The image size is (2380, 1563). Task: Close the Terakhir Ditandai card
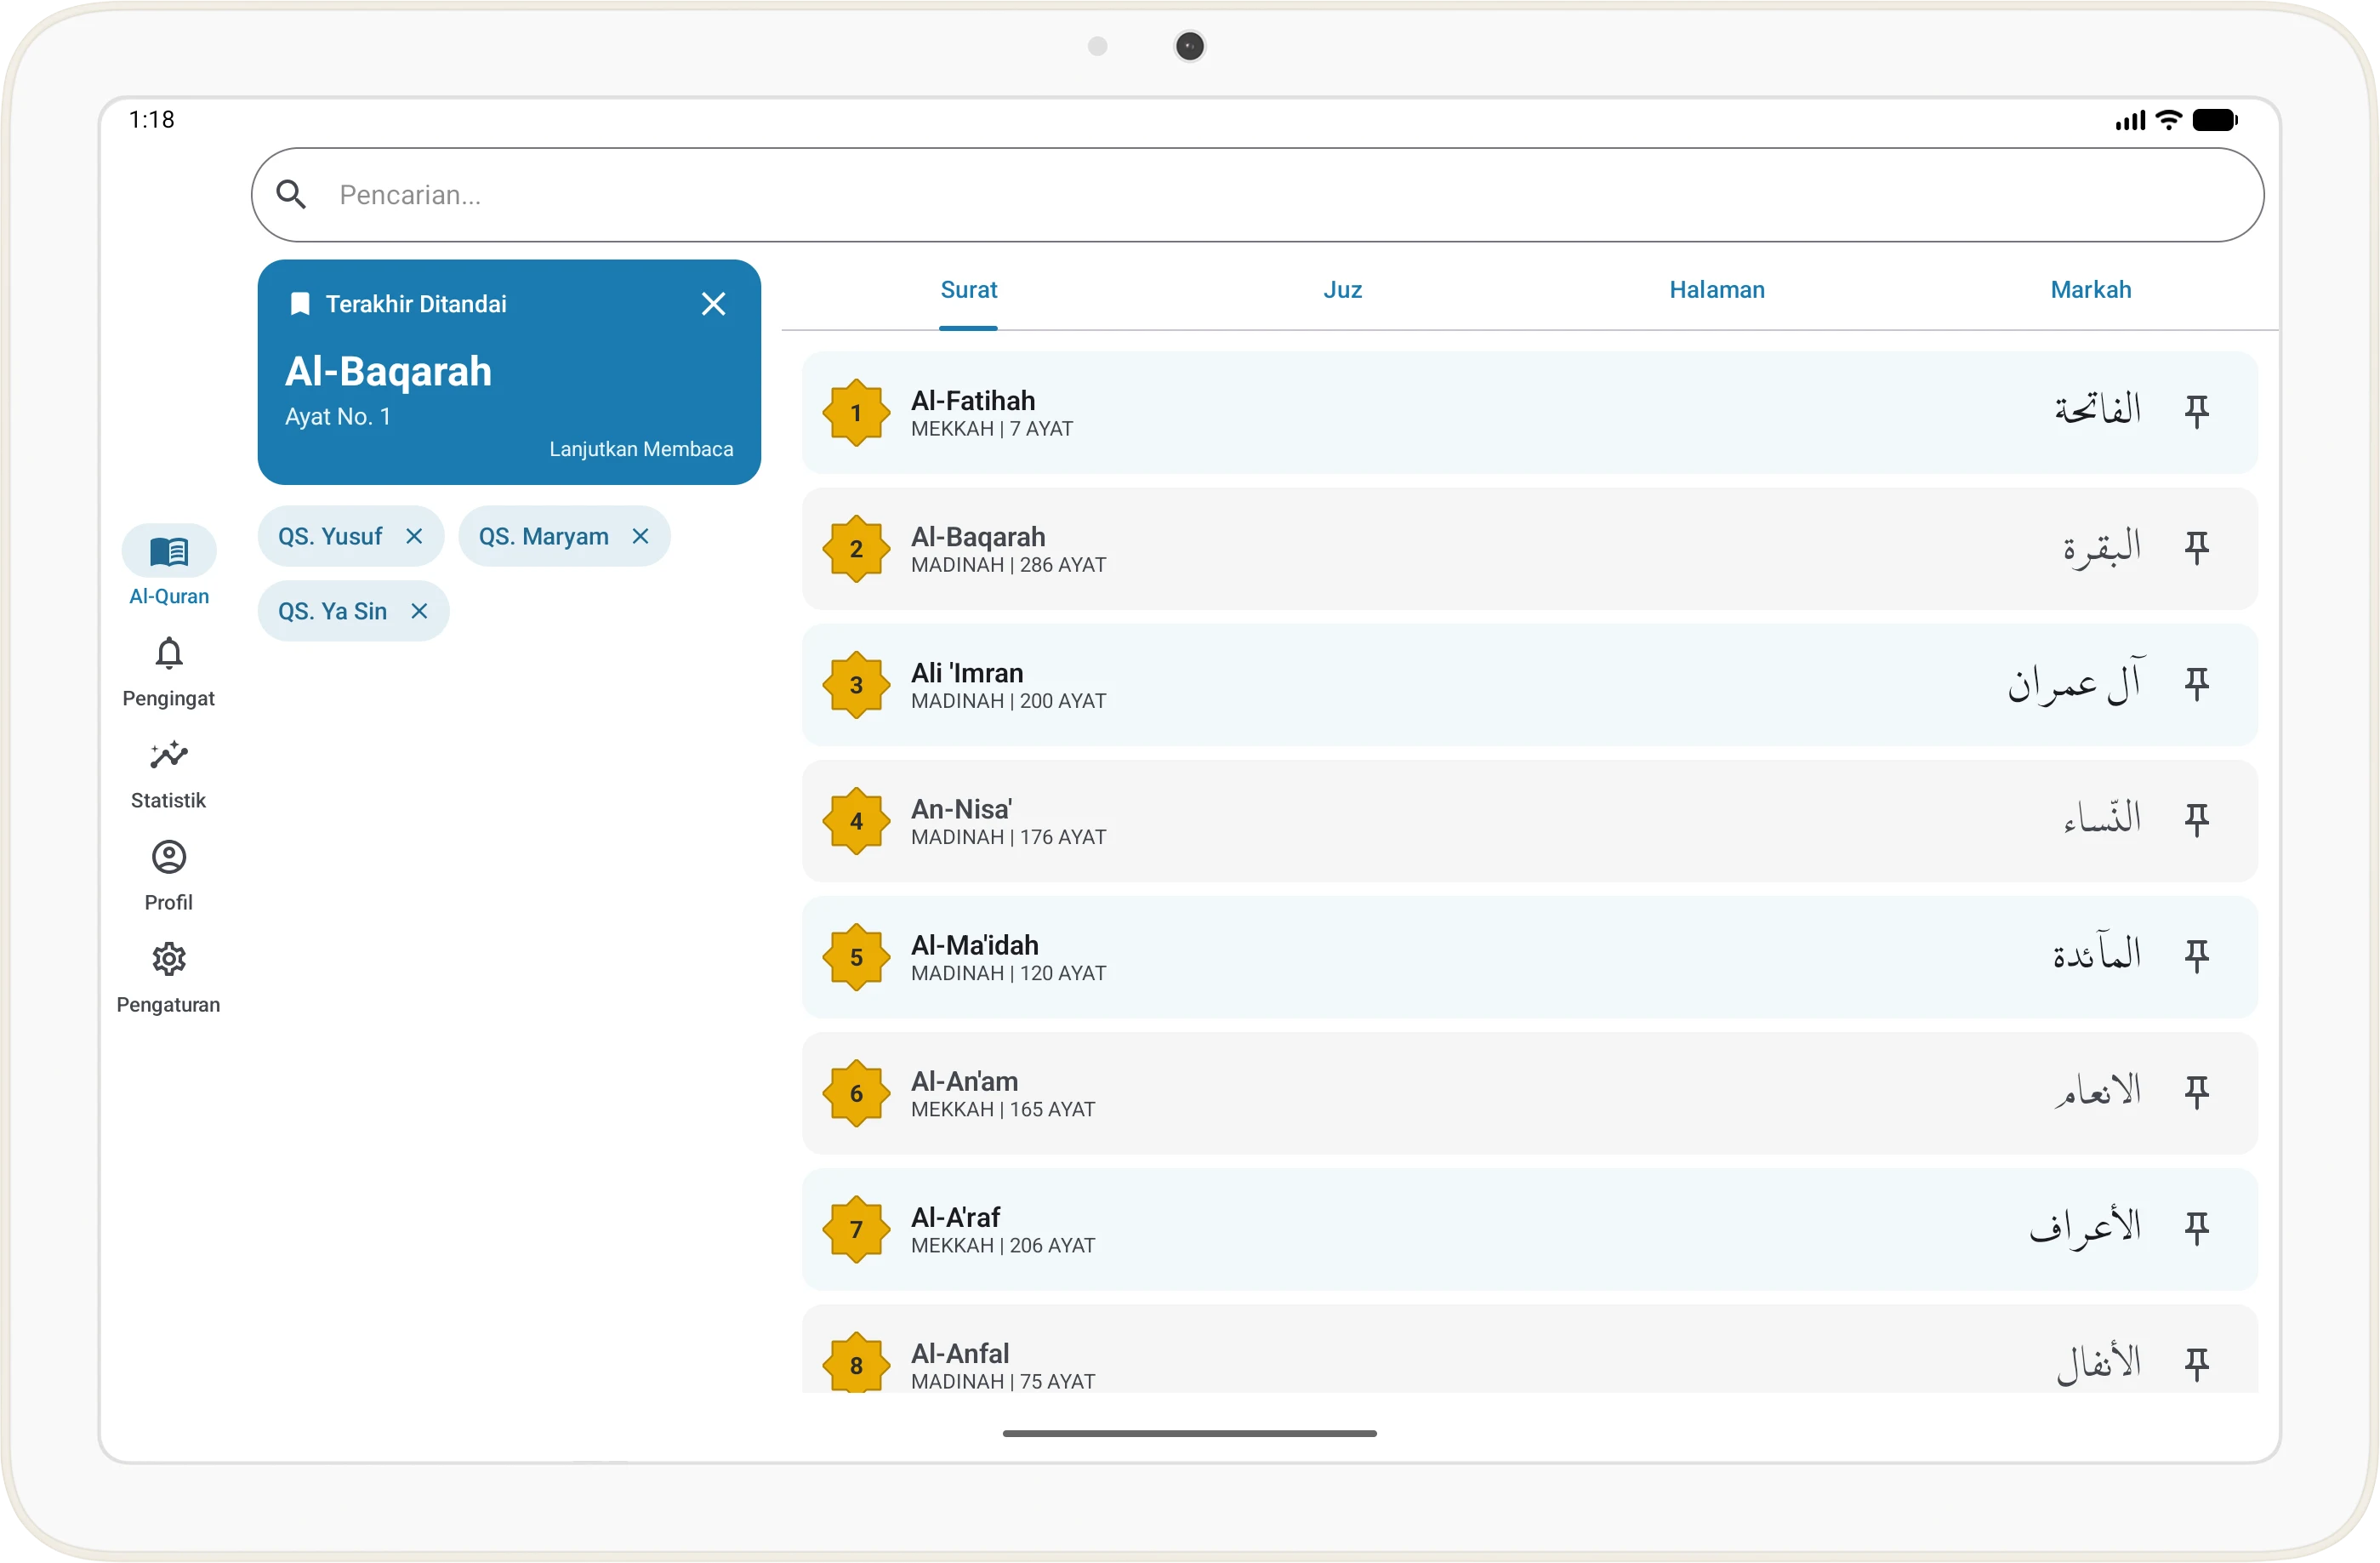(713, 304)
